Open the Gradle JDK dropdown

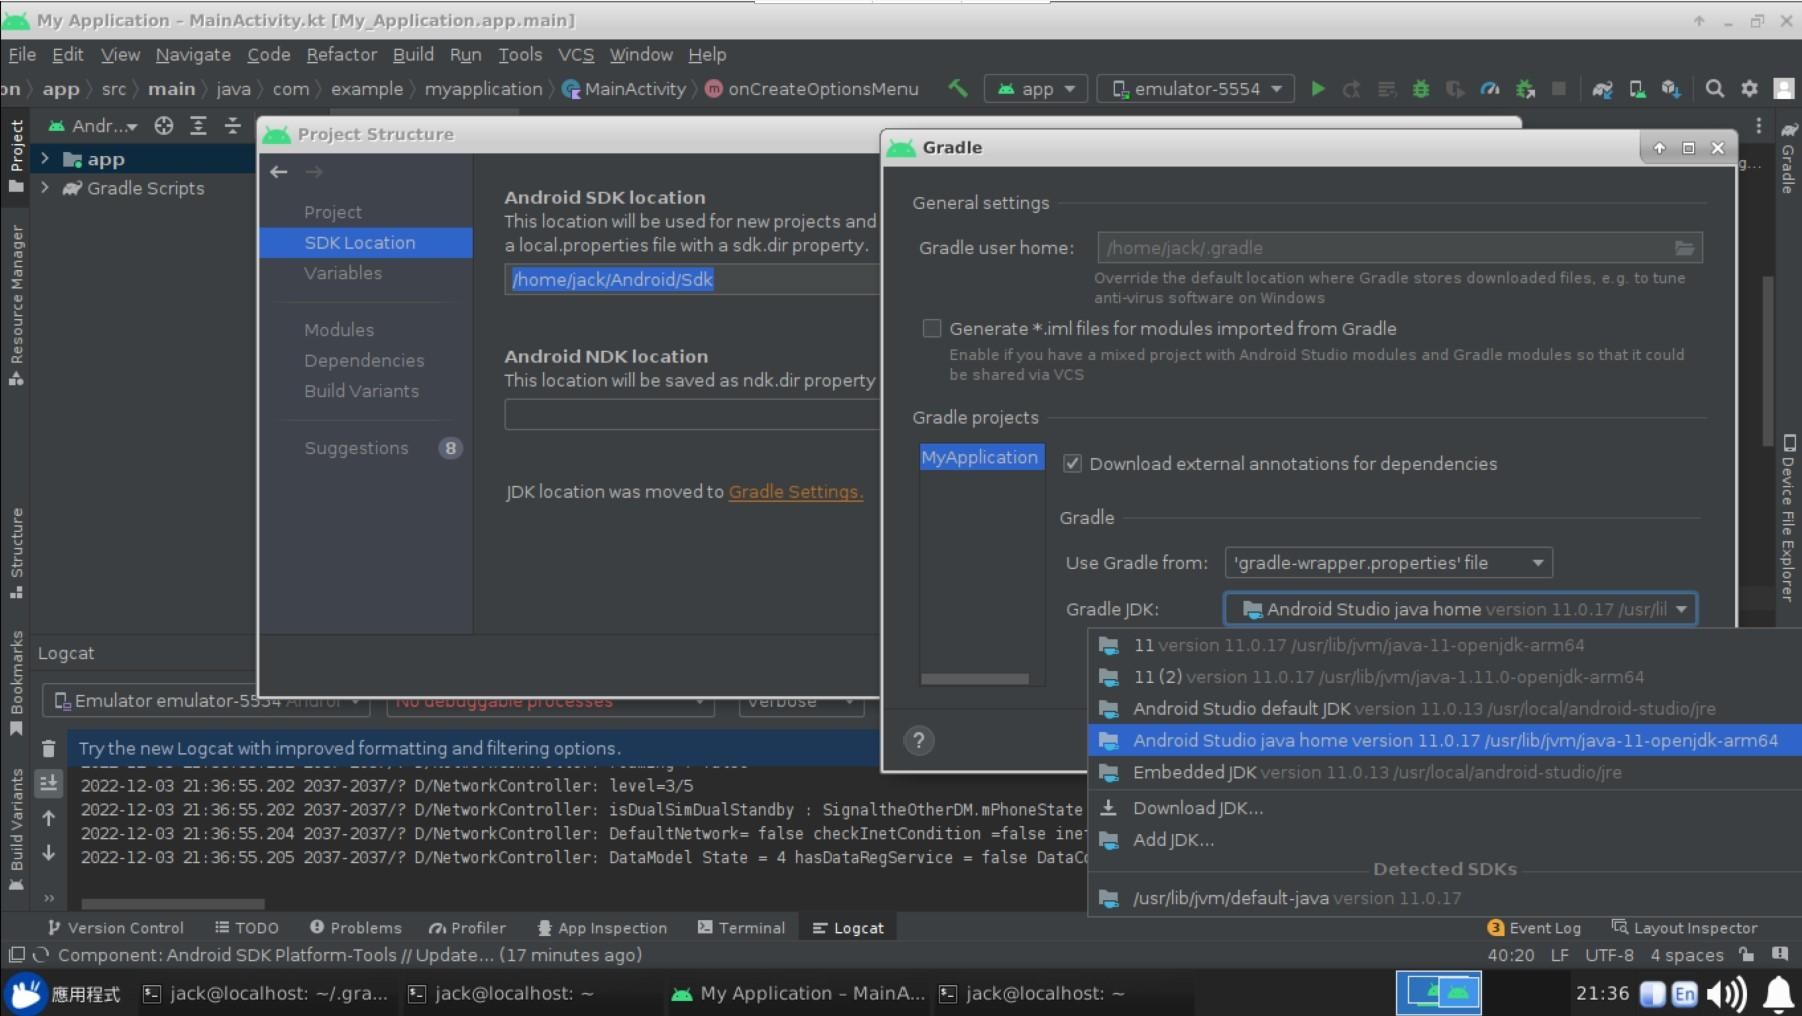point(1683,609)
